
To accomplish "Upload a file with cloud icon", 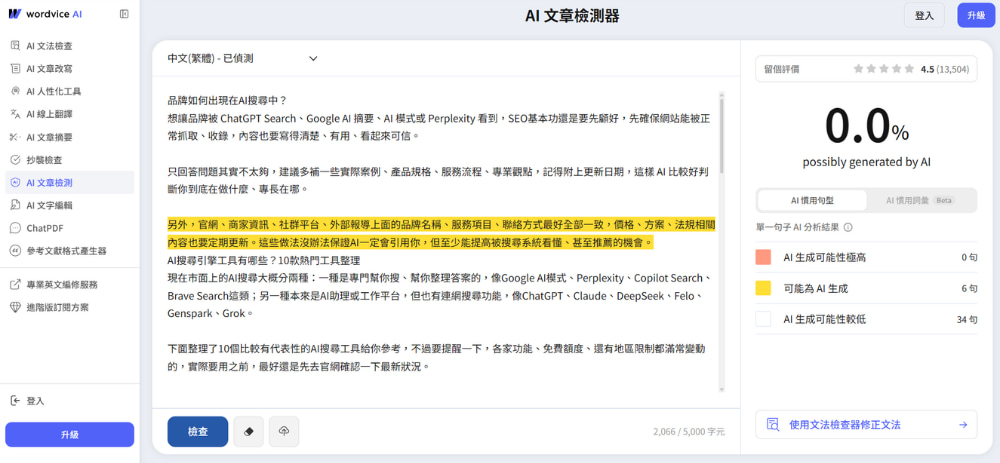I will pyautogui.click(x=284, y=432).
